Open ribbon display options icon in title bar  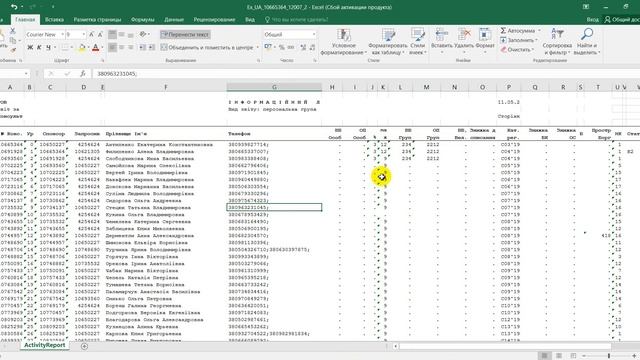586,7
